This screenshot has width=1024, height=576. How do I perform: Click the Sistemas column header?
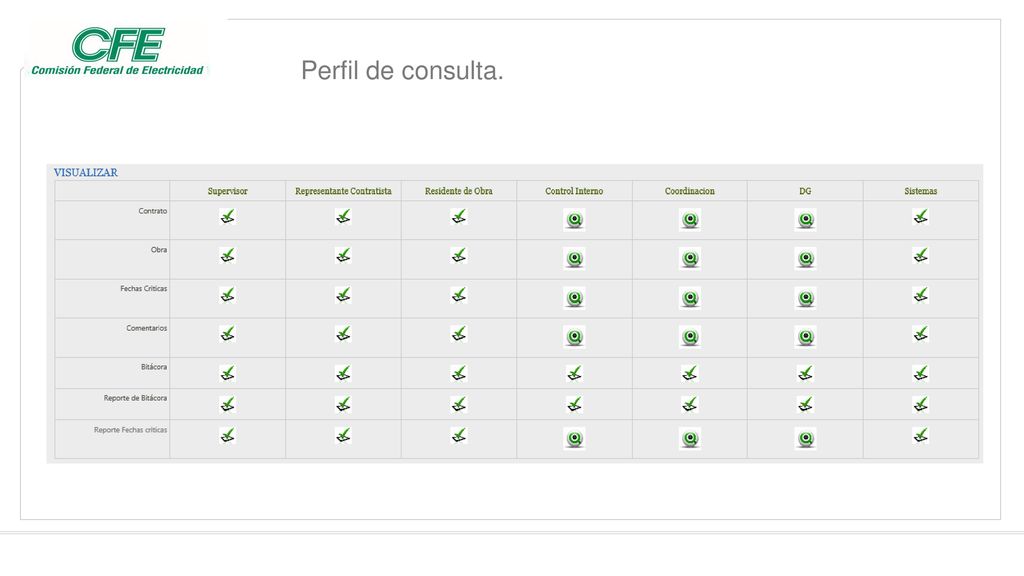click(921, 191)
